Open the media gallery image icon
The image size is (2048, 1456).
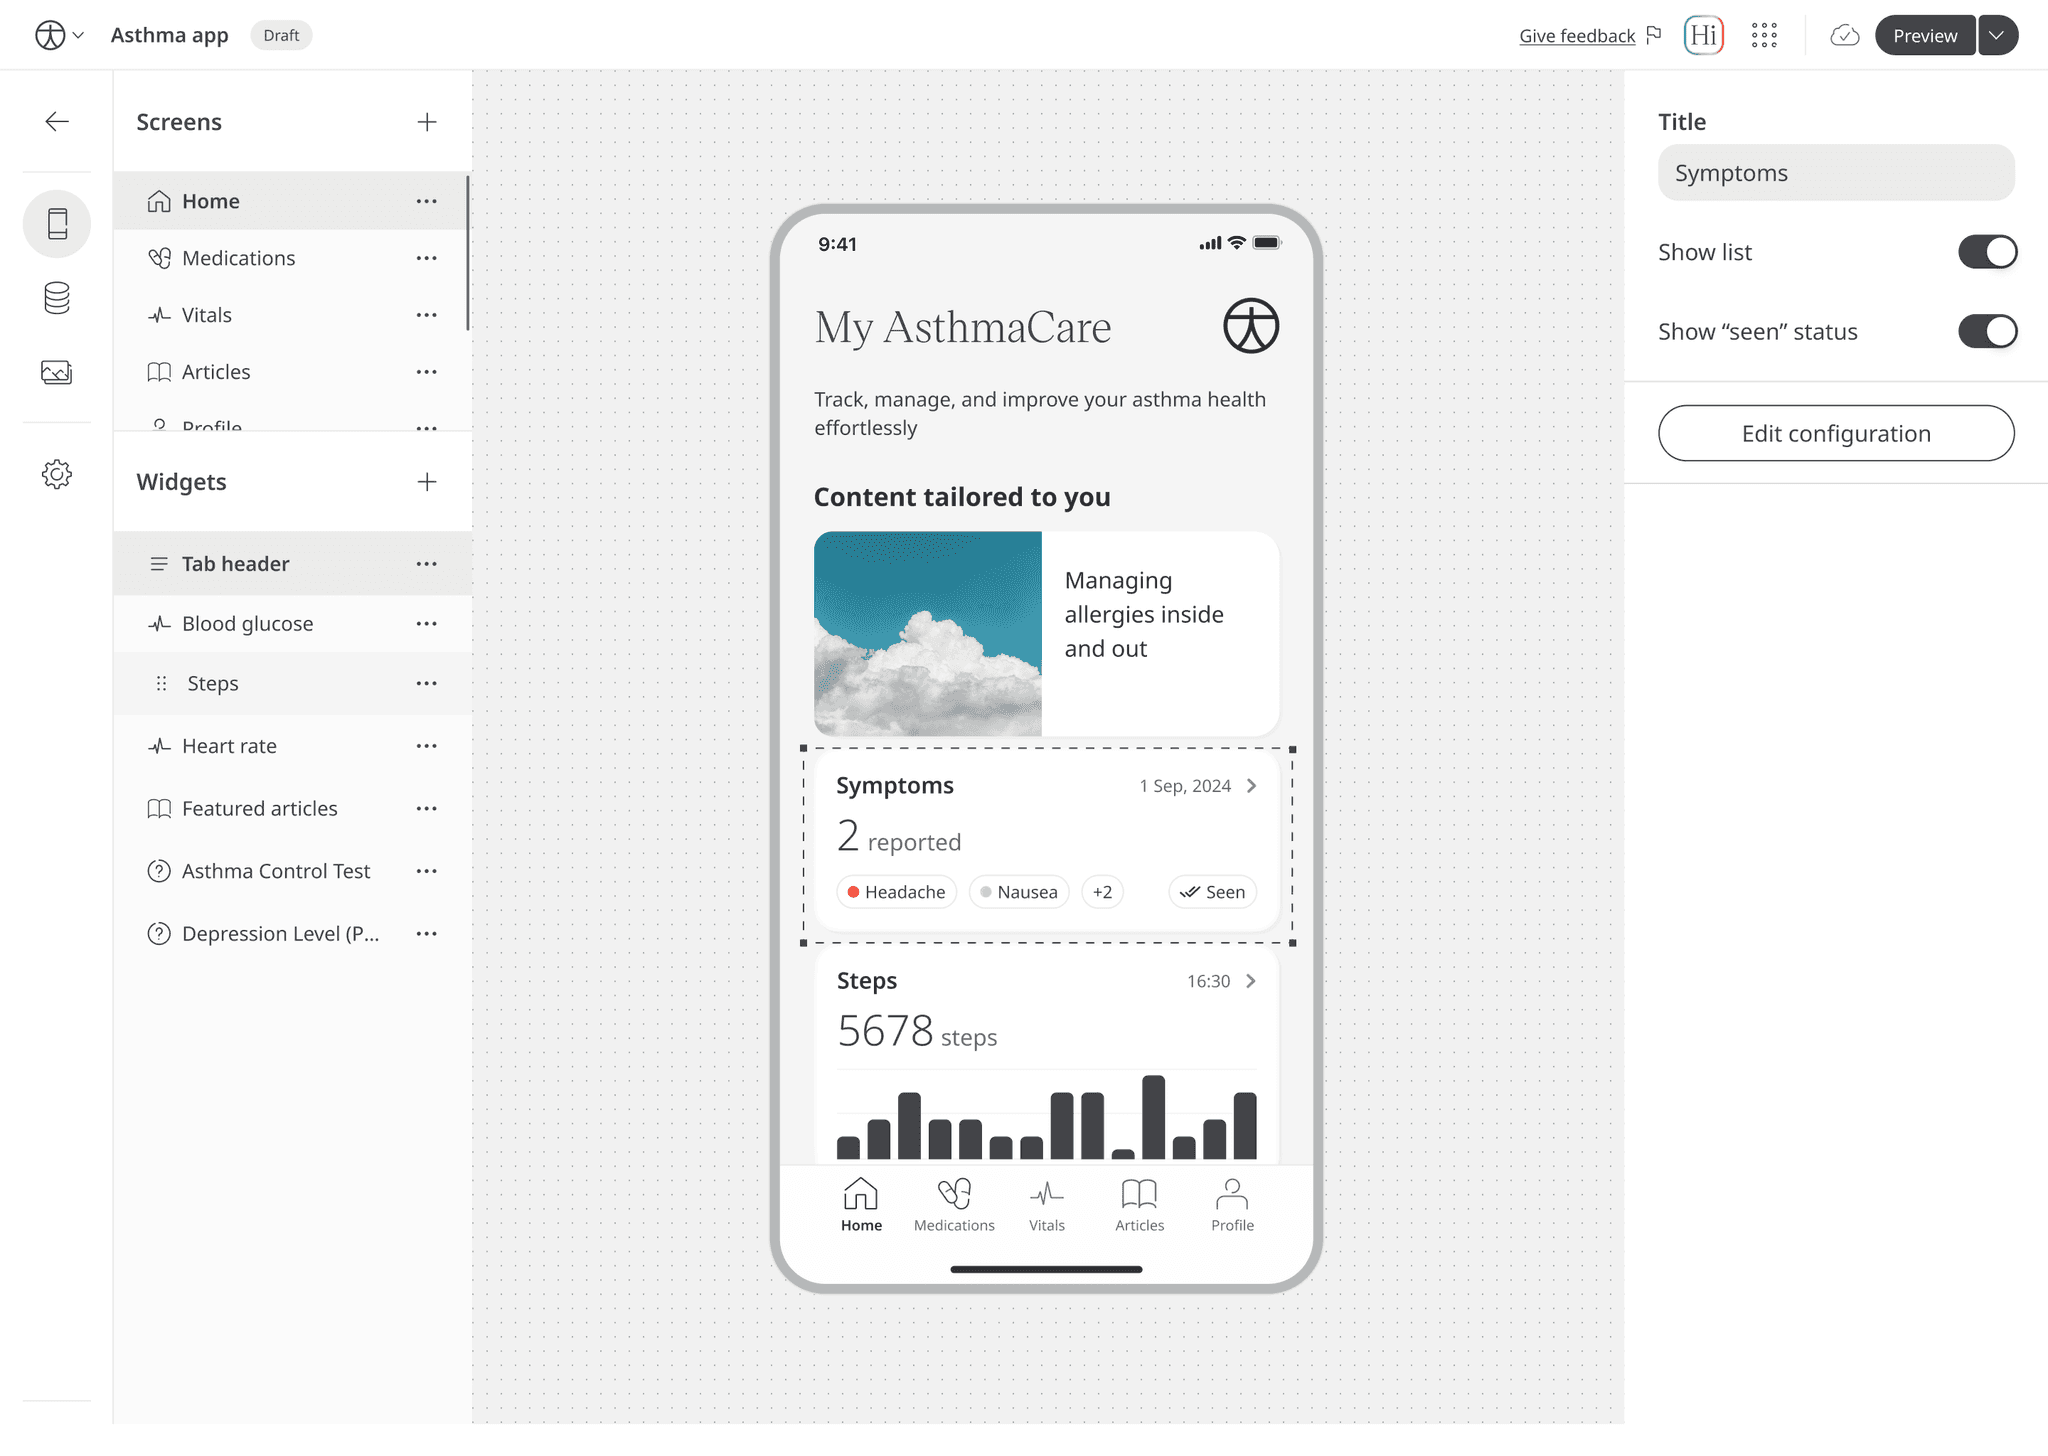[57, 372]
